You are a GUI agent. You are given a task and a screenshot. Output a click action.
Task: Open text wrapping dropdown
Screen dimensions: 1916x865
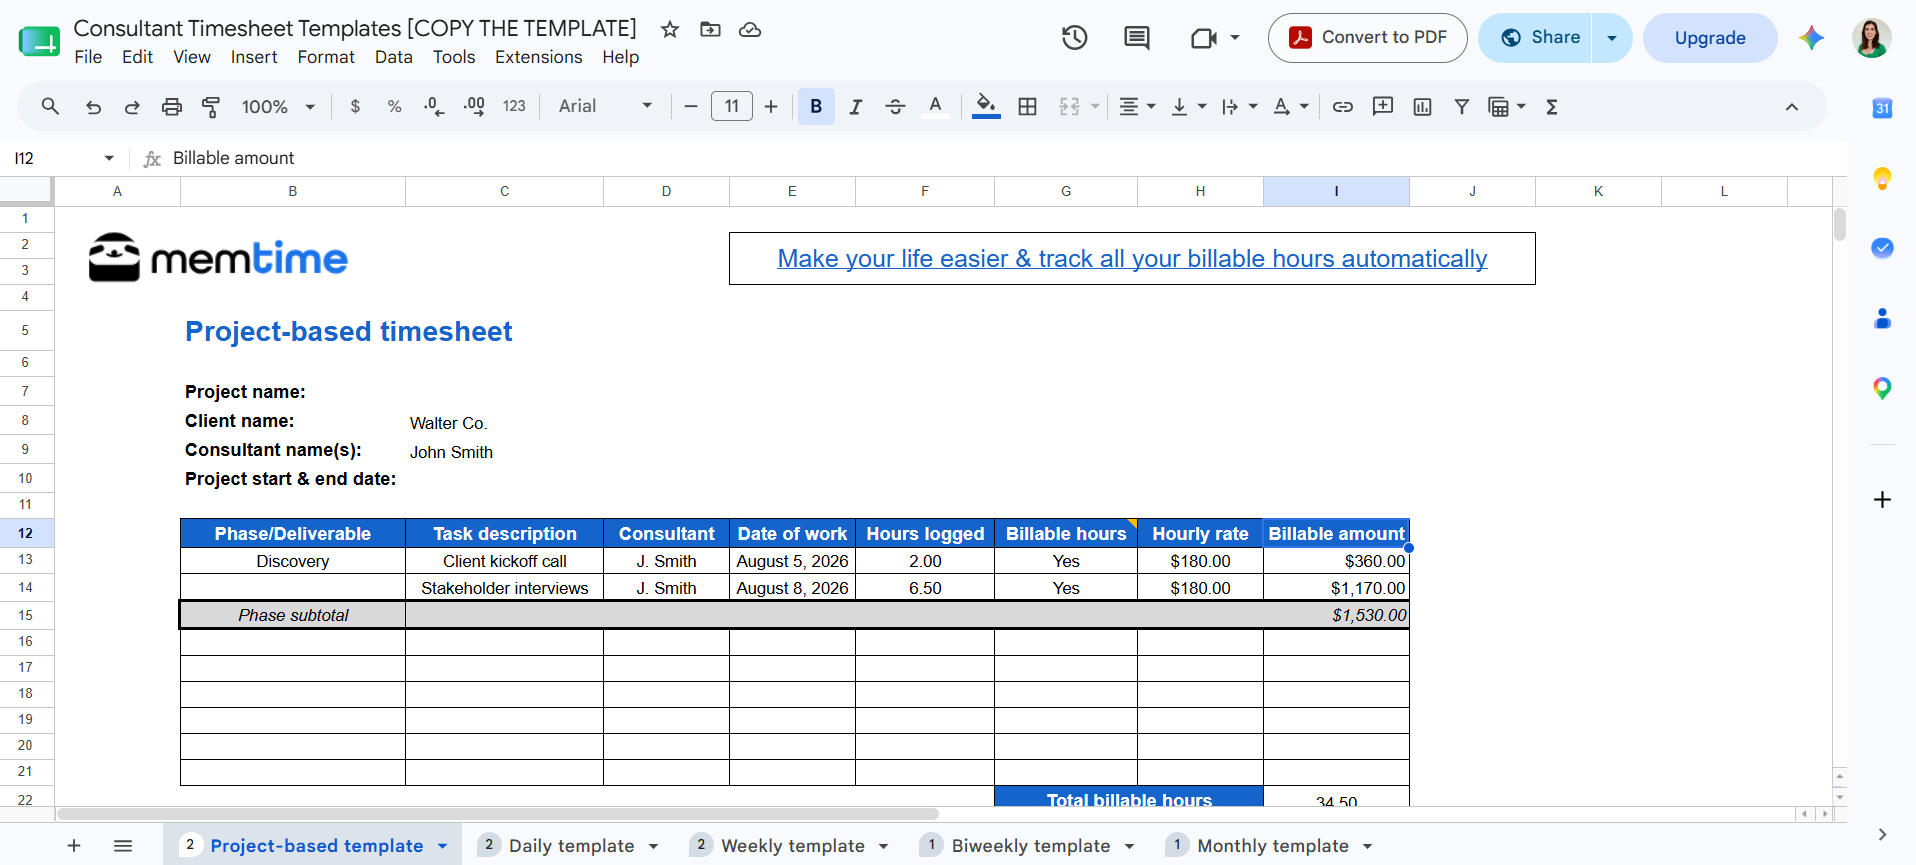tap(1239, 106)
